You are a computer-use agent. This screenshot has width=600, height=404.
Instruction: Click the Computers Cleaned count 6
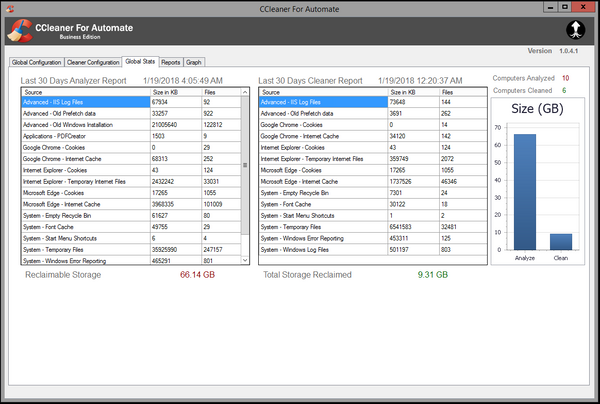pos(564,90)
